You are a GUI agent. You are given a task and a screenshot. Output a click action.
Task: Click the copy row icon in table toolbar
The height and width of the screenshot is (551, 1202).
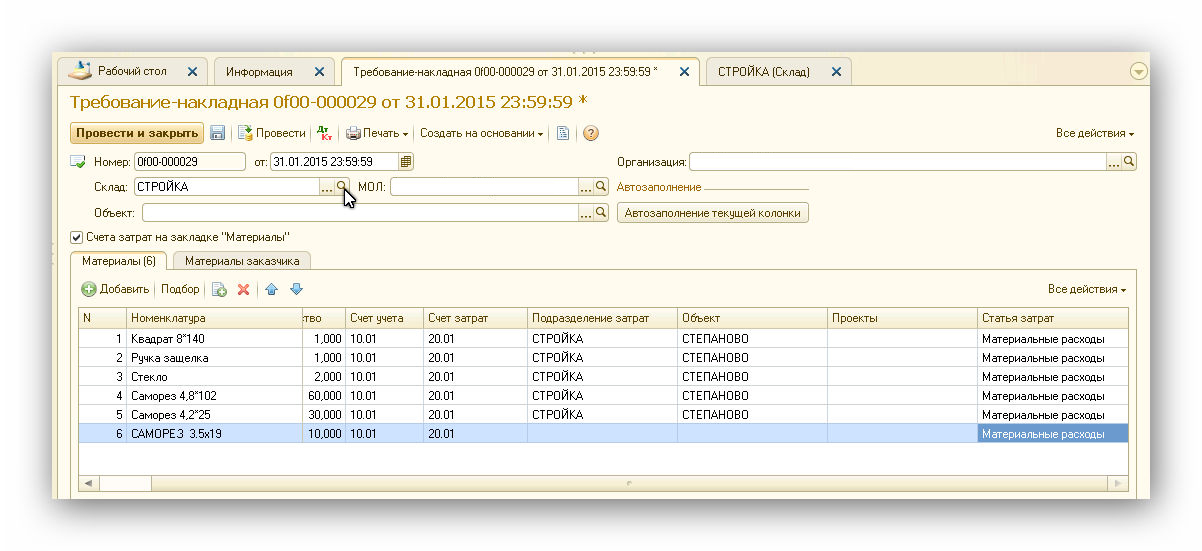[219, 289]
